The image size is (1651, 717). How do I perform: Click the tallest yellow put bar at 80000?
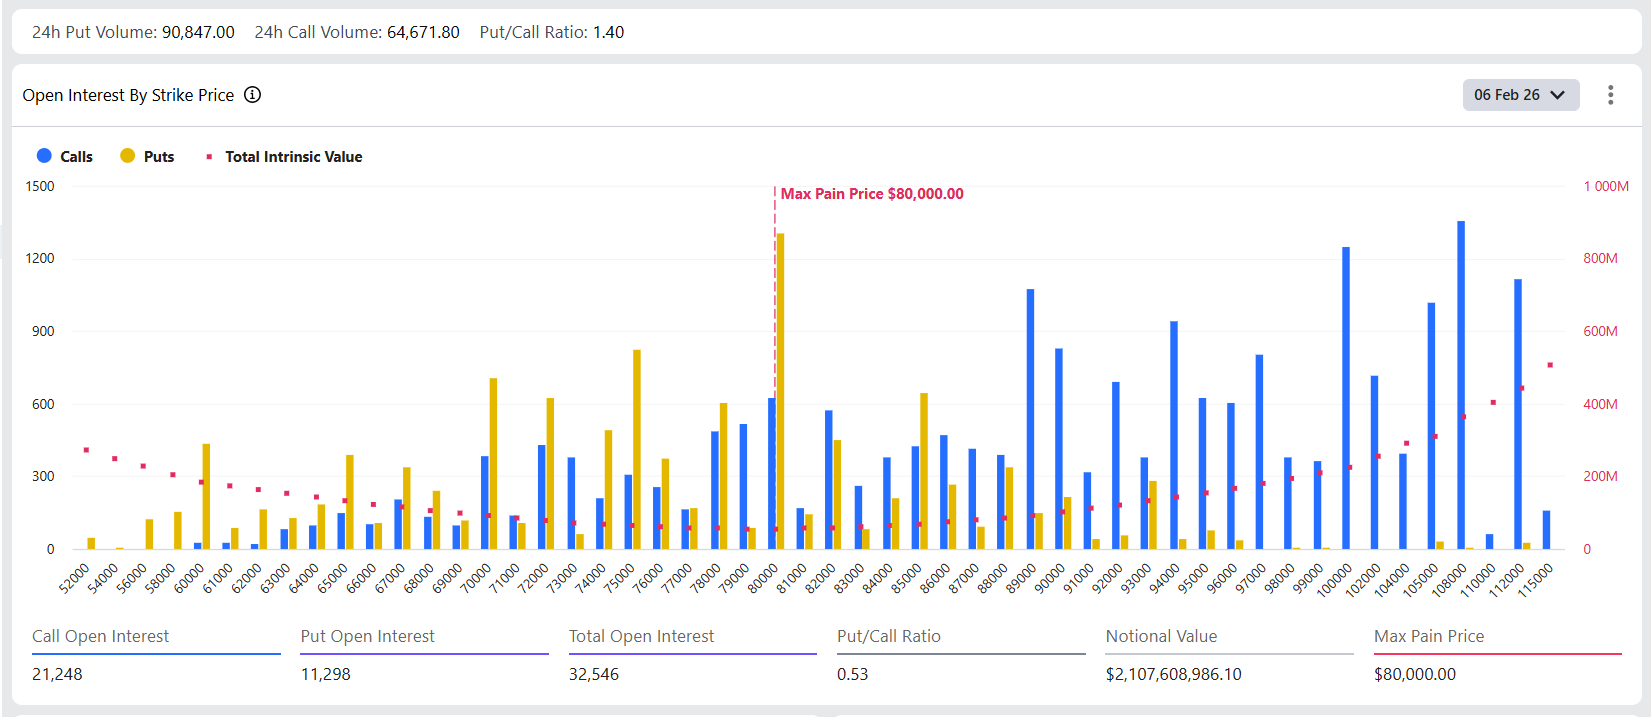pos(780,390)
